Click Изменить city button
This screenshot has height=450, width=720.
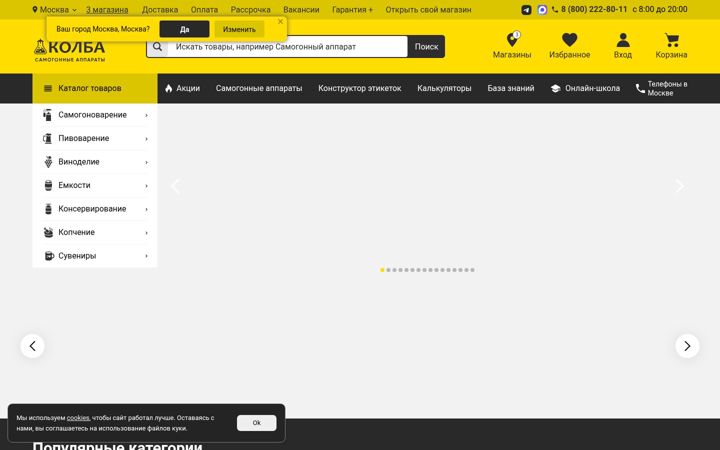click(239, 29)
